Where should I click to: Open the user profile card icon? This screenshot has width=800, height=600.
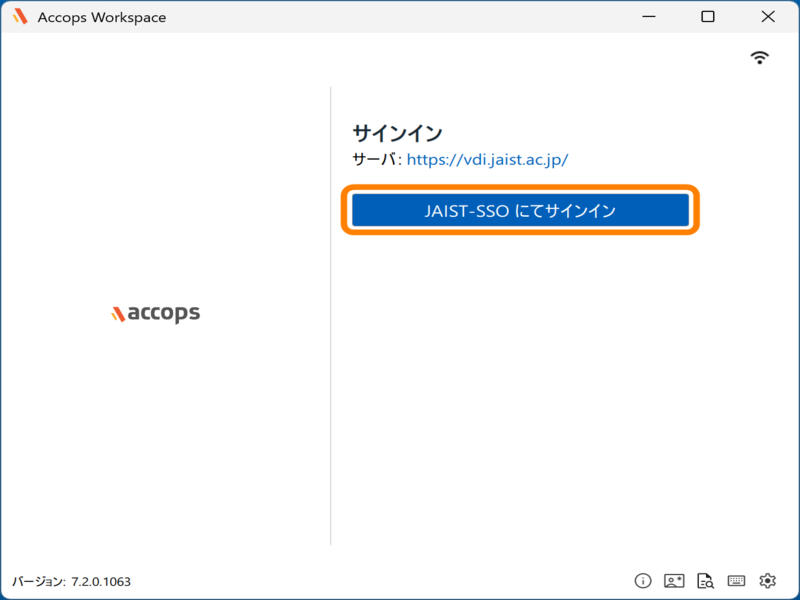pyautogui.click(x=674, y=581)
